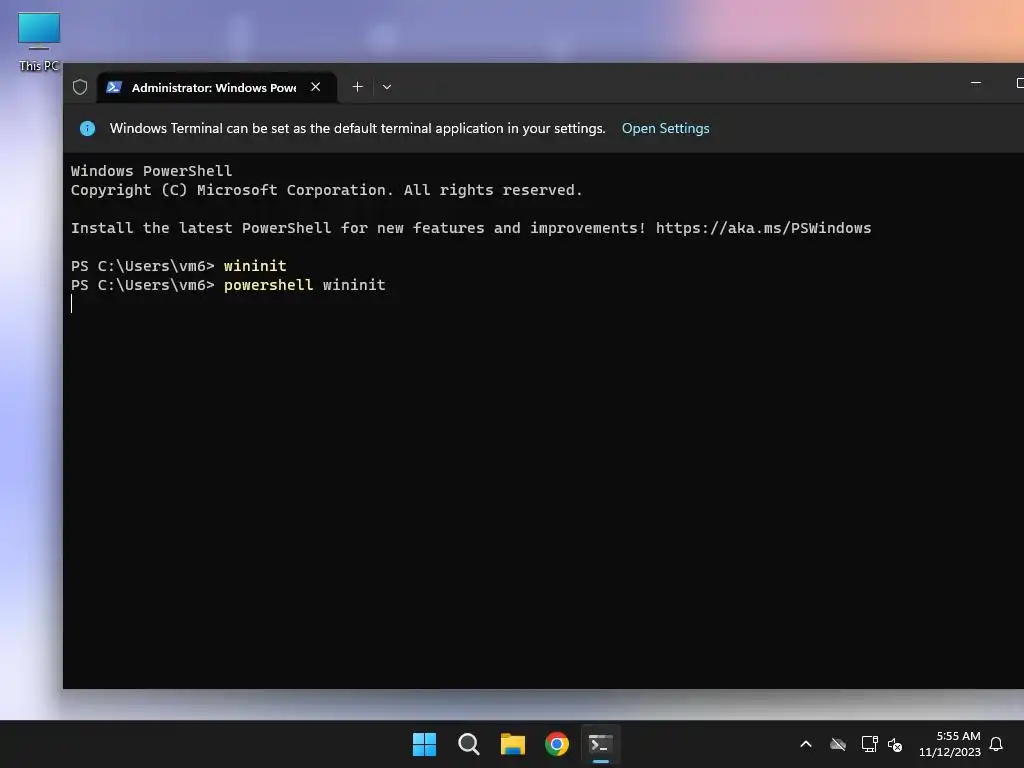Click the muted volume tray icon
This screenshot has width=1024, height=768.
coord(895,744)
